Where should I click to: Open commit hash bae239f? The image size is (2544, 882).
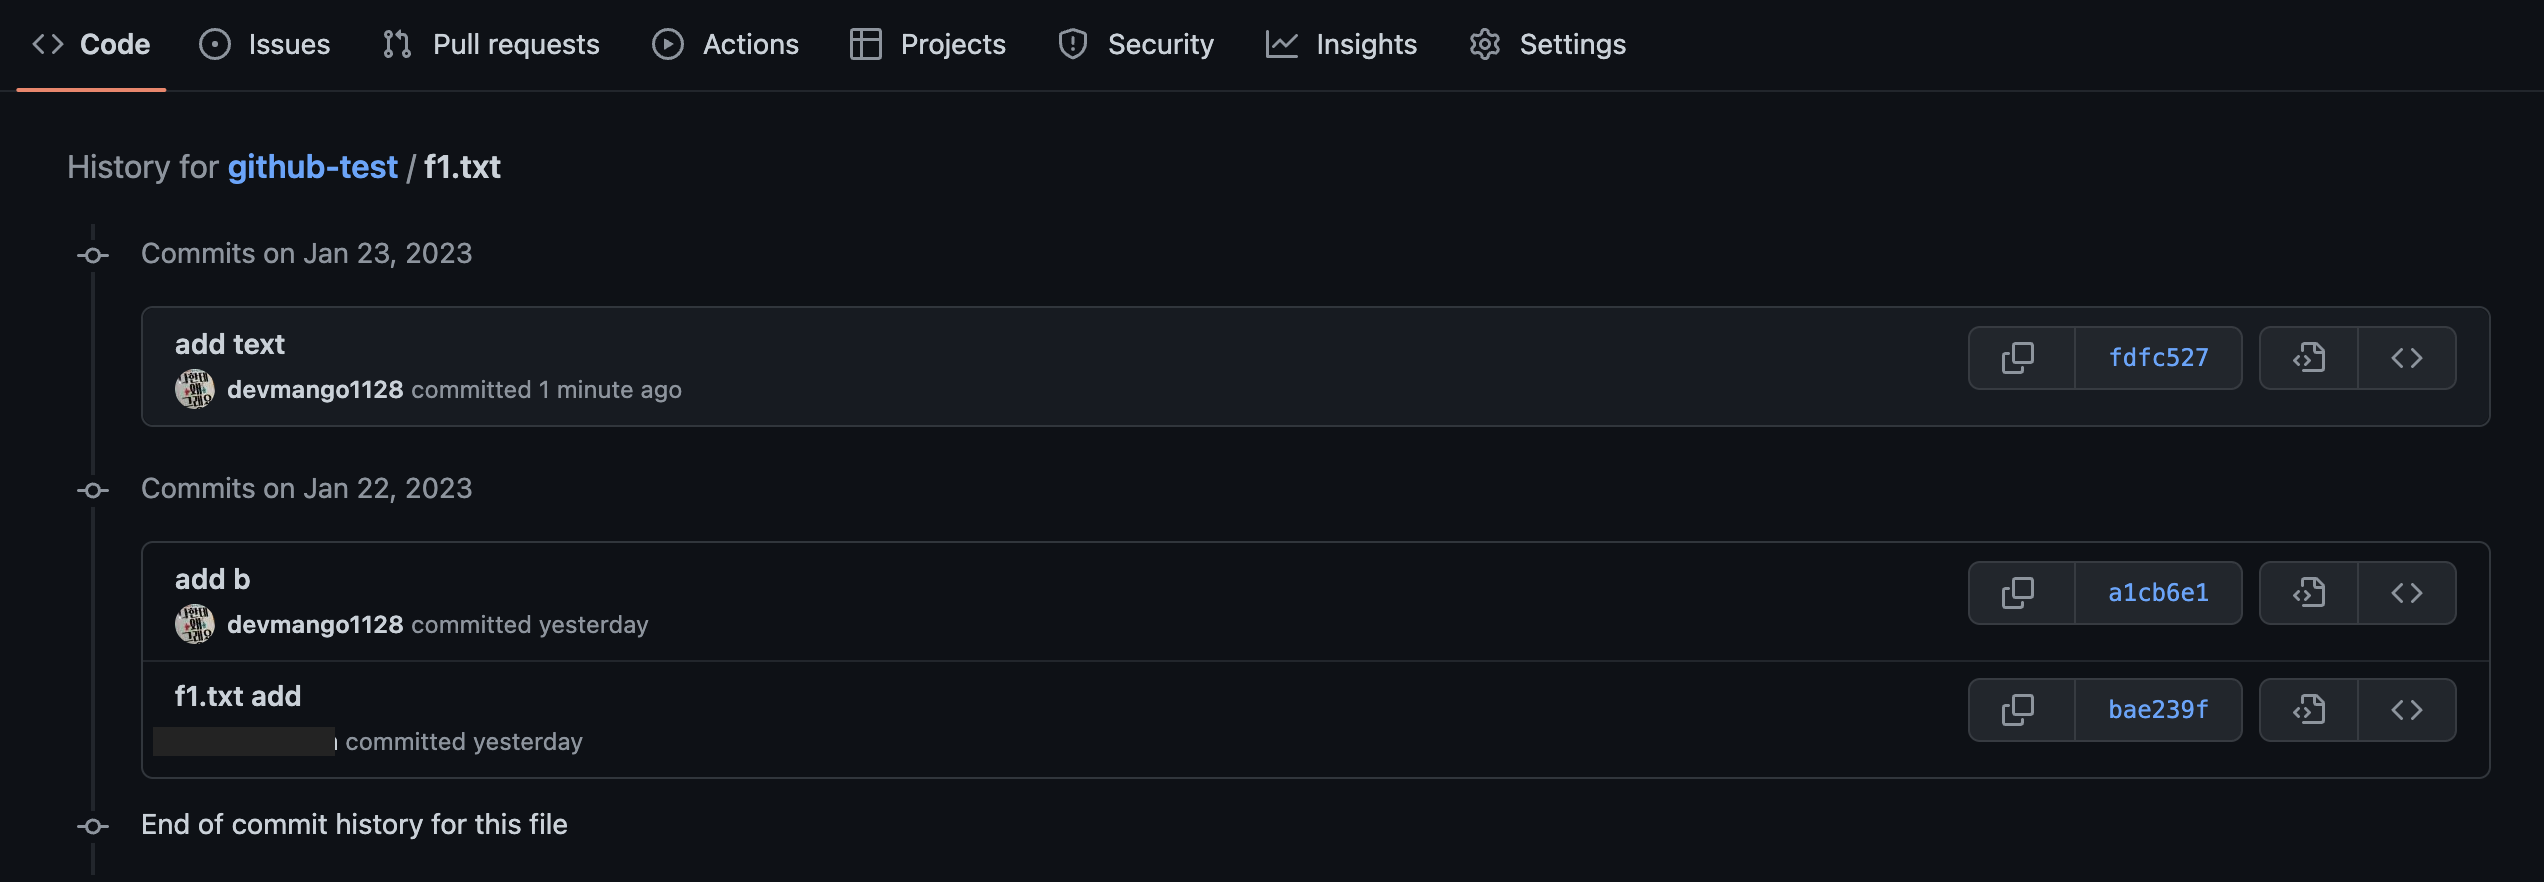click(2159, 710)
